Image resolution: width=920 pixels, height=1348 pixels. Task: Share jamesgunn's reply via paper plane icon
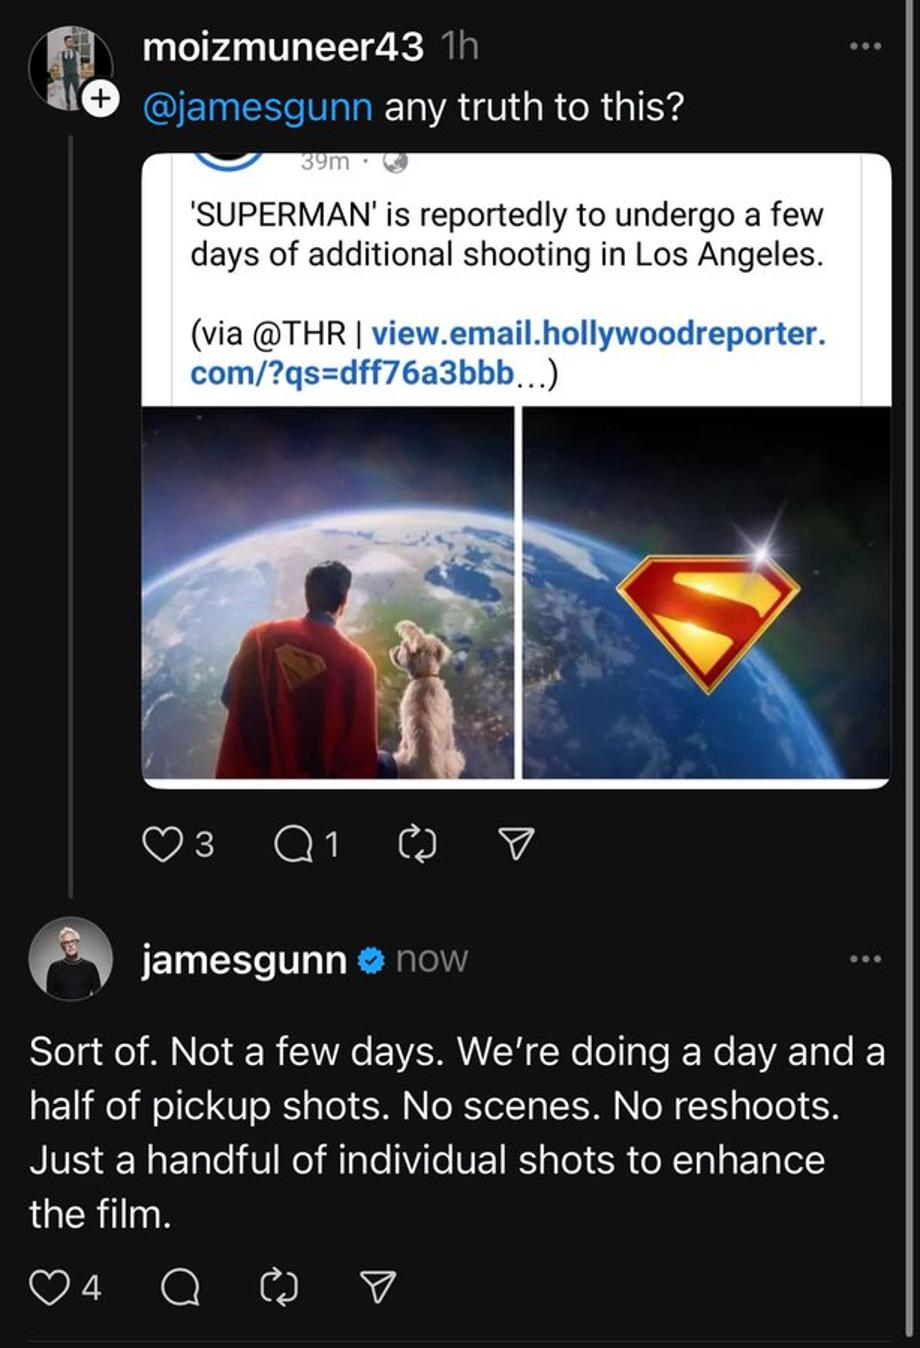click(x=378, y=1288)
